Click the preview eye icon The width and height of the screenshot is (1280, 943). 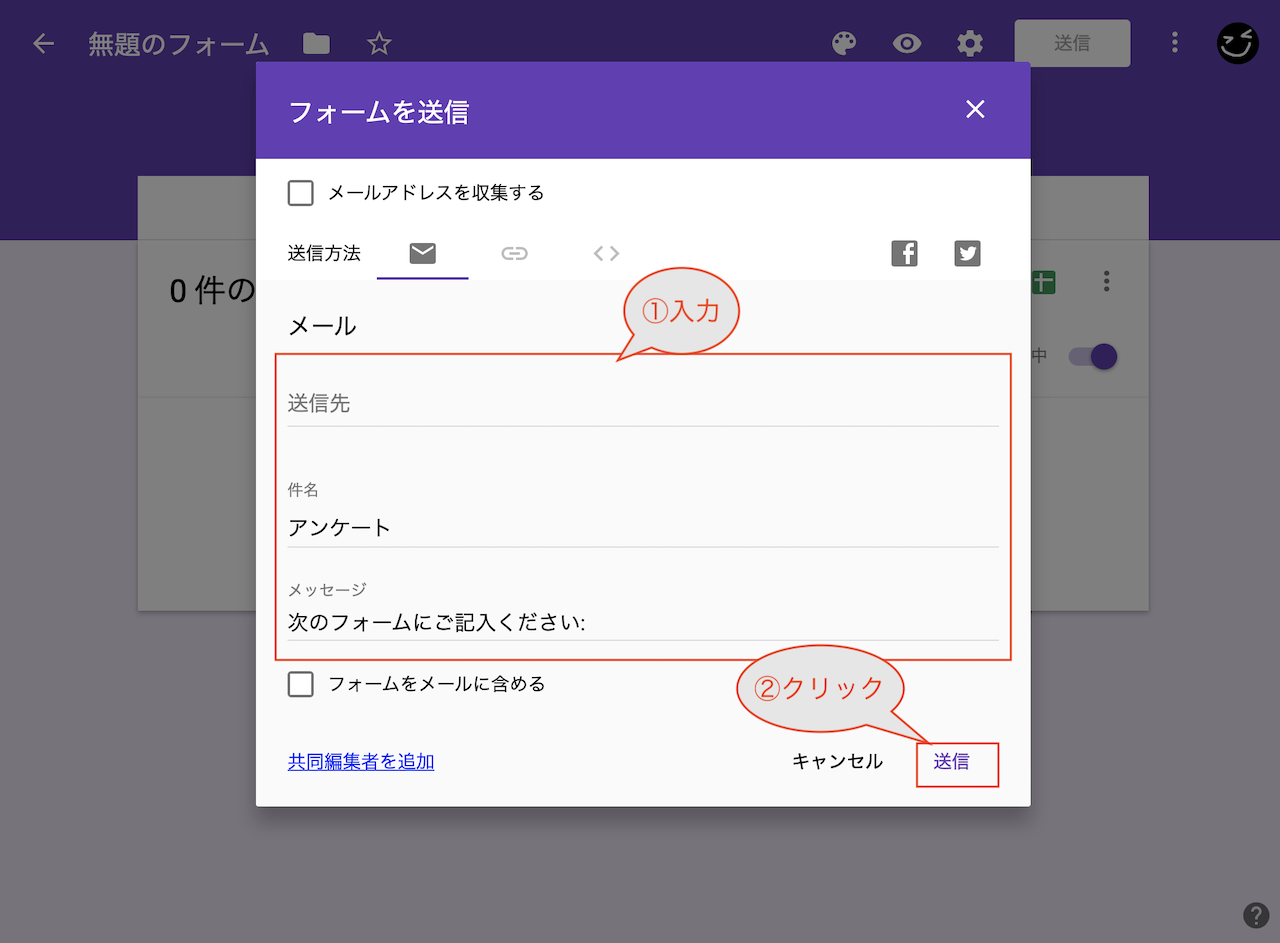tap(907, 43)
